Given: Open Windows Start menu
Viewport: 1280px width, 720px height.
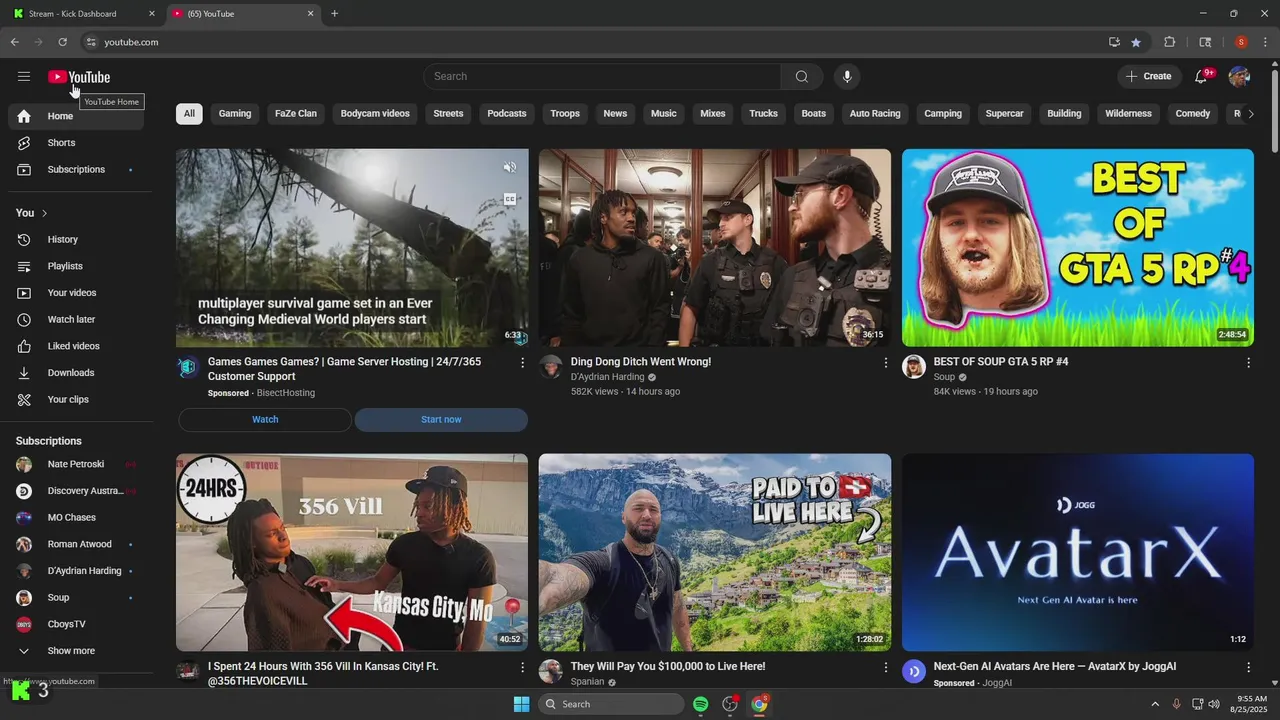Looking at the screenshot, I should click(x=521, y=704).
